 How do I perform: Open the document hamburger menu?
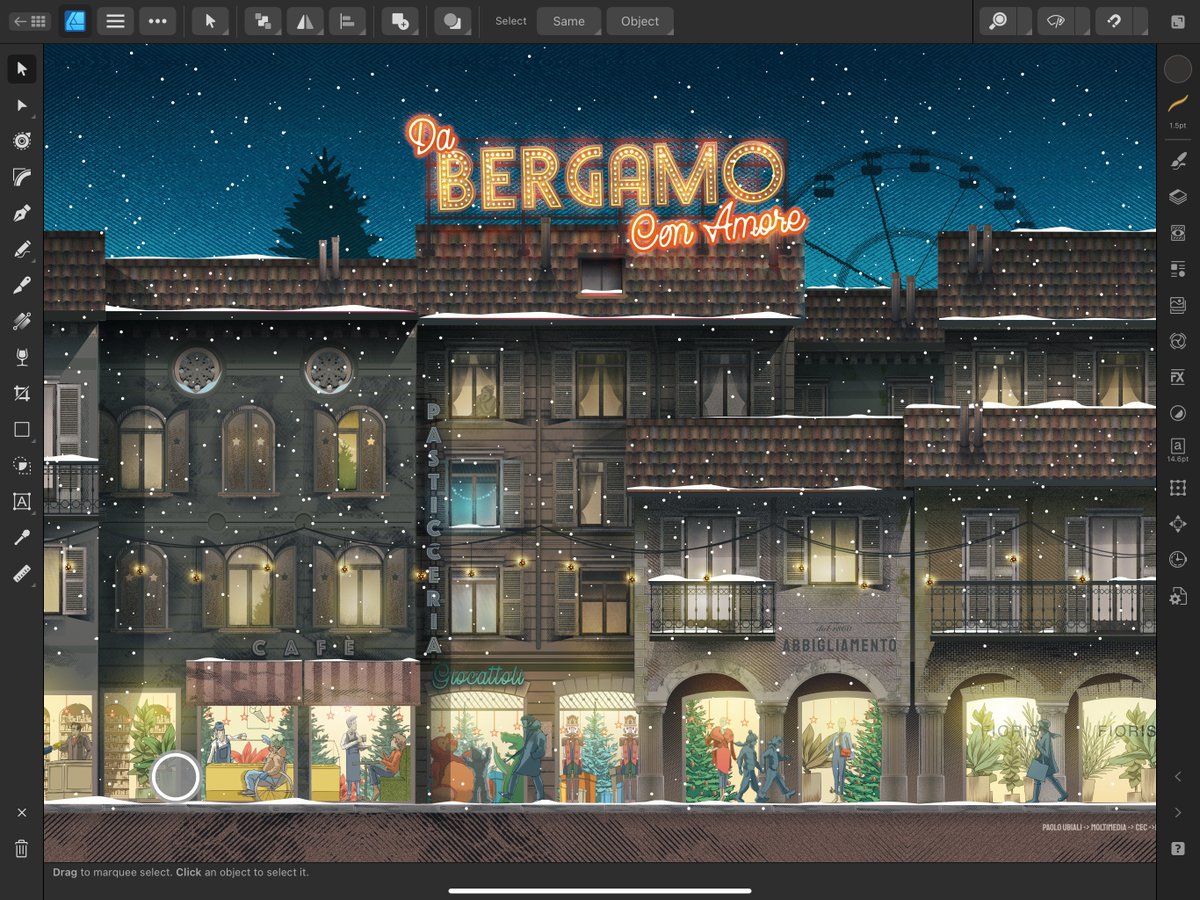(116, 21)
